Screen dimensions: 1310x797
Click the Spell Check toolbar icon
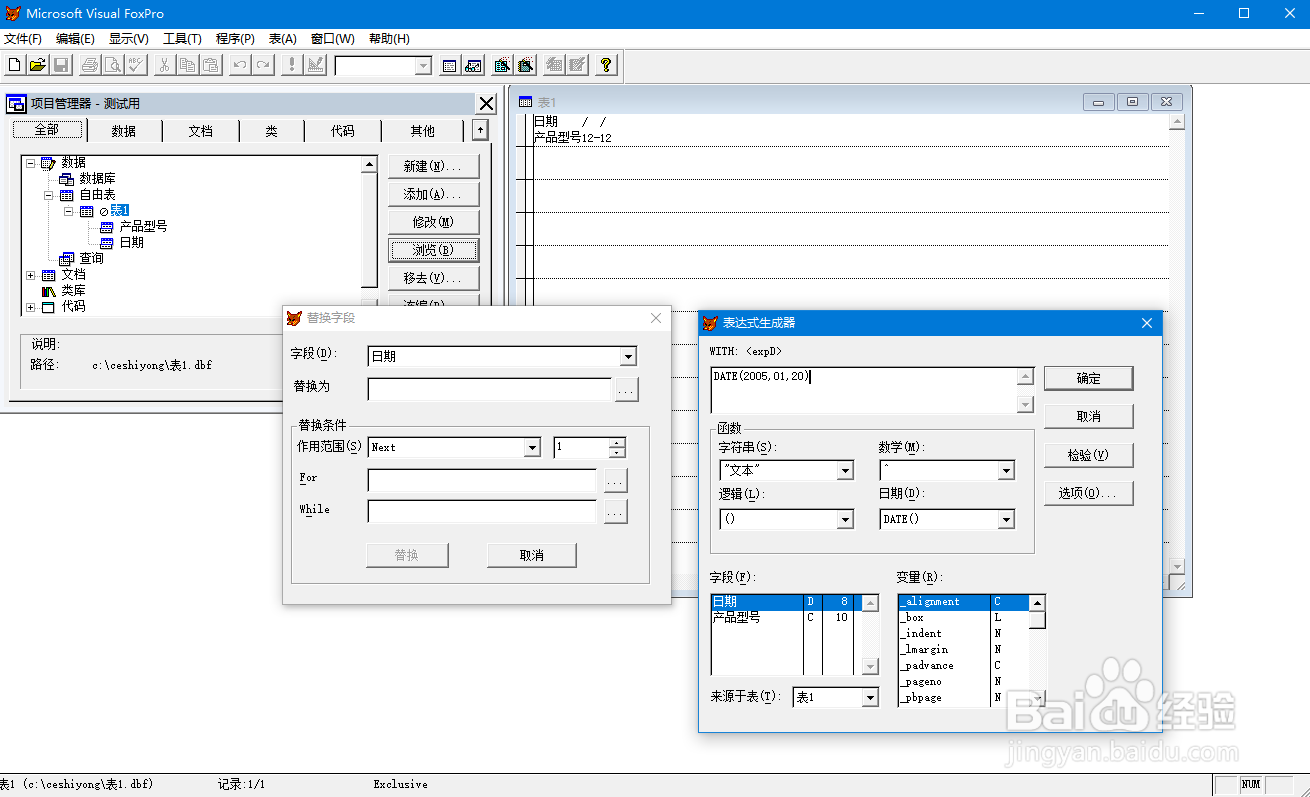point(136,64)
